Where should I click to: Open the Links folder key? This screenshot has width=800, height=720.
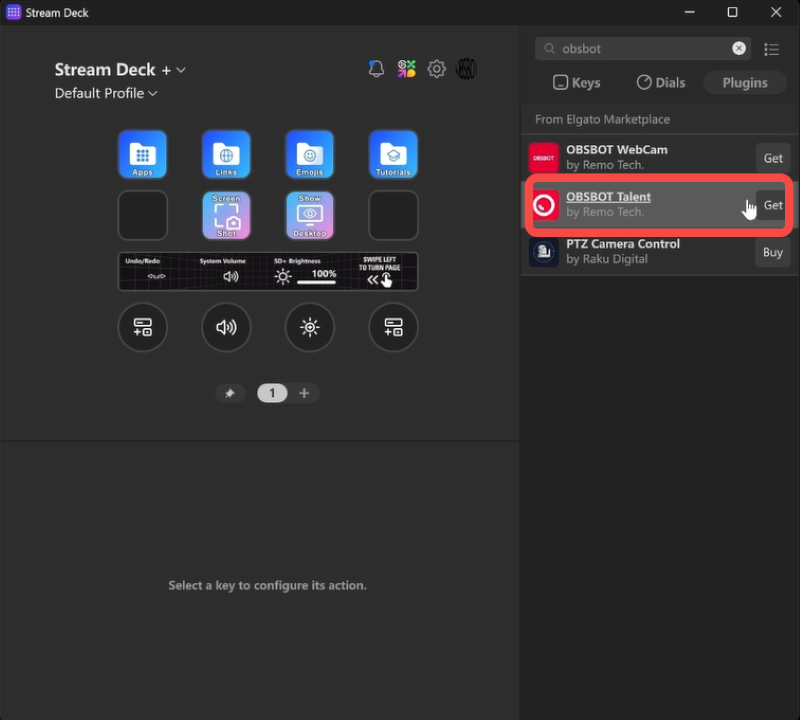point(226,154)
